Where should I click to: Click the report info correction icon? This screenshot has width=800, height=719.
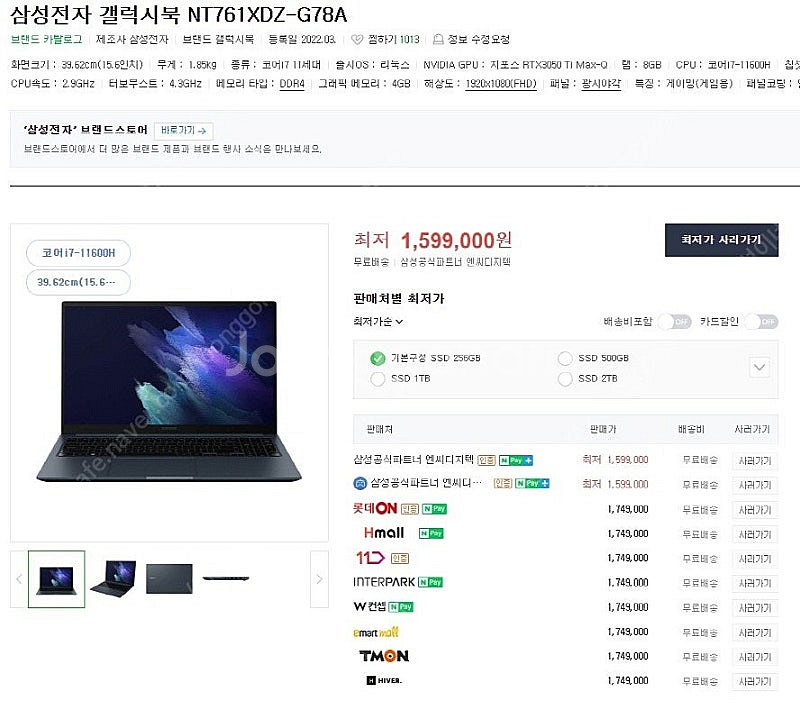[438, 39]
